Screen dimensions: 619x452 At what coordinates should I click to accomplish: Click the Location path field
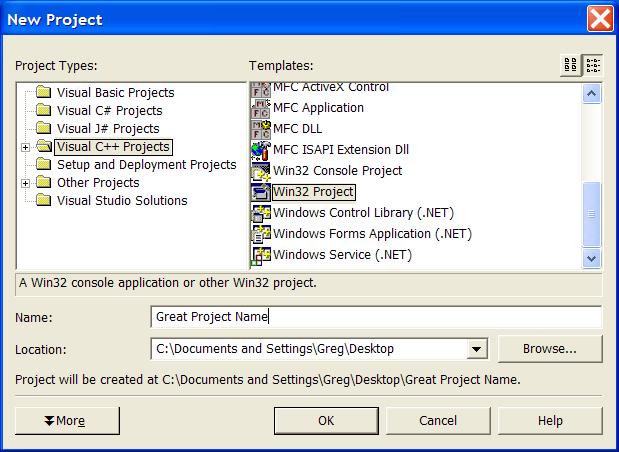pos(309,349)
